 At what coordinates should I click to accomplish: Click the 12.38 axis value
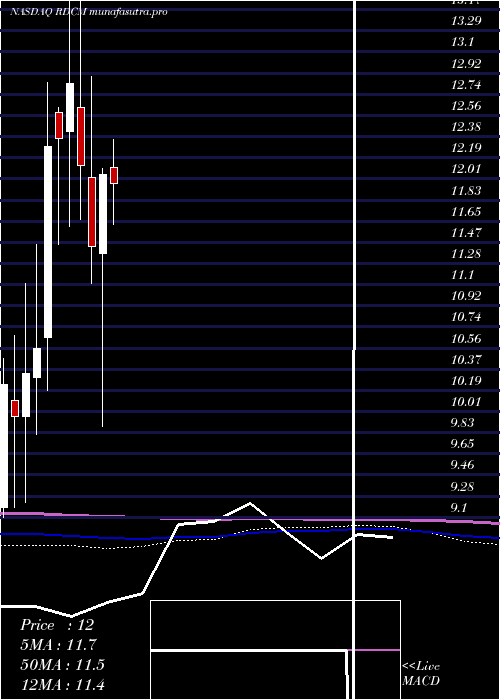coord(466,127)
